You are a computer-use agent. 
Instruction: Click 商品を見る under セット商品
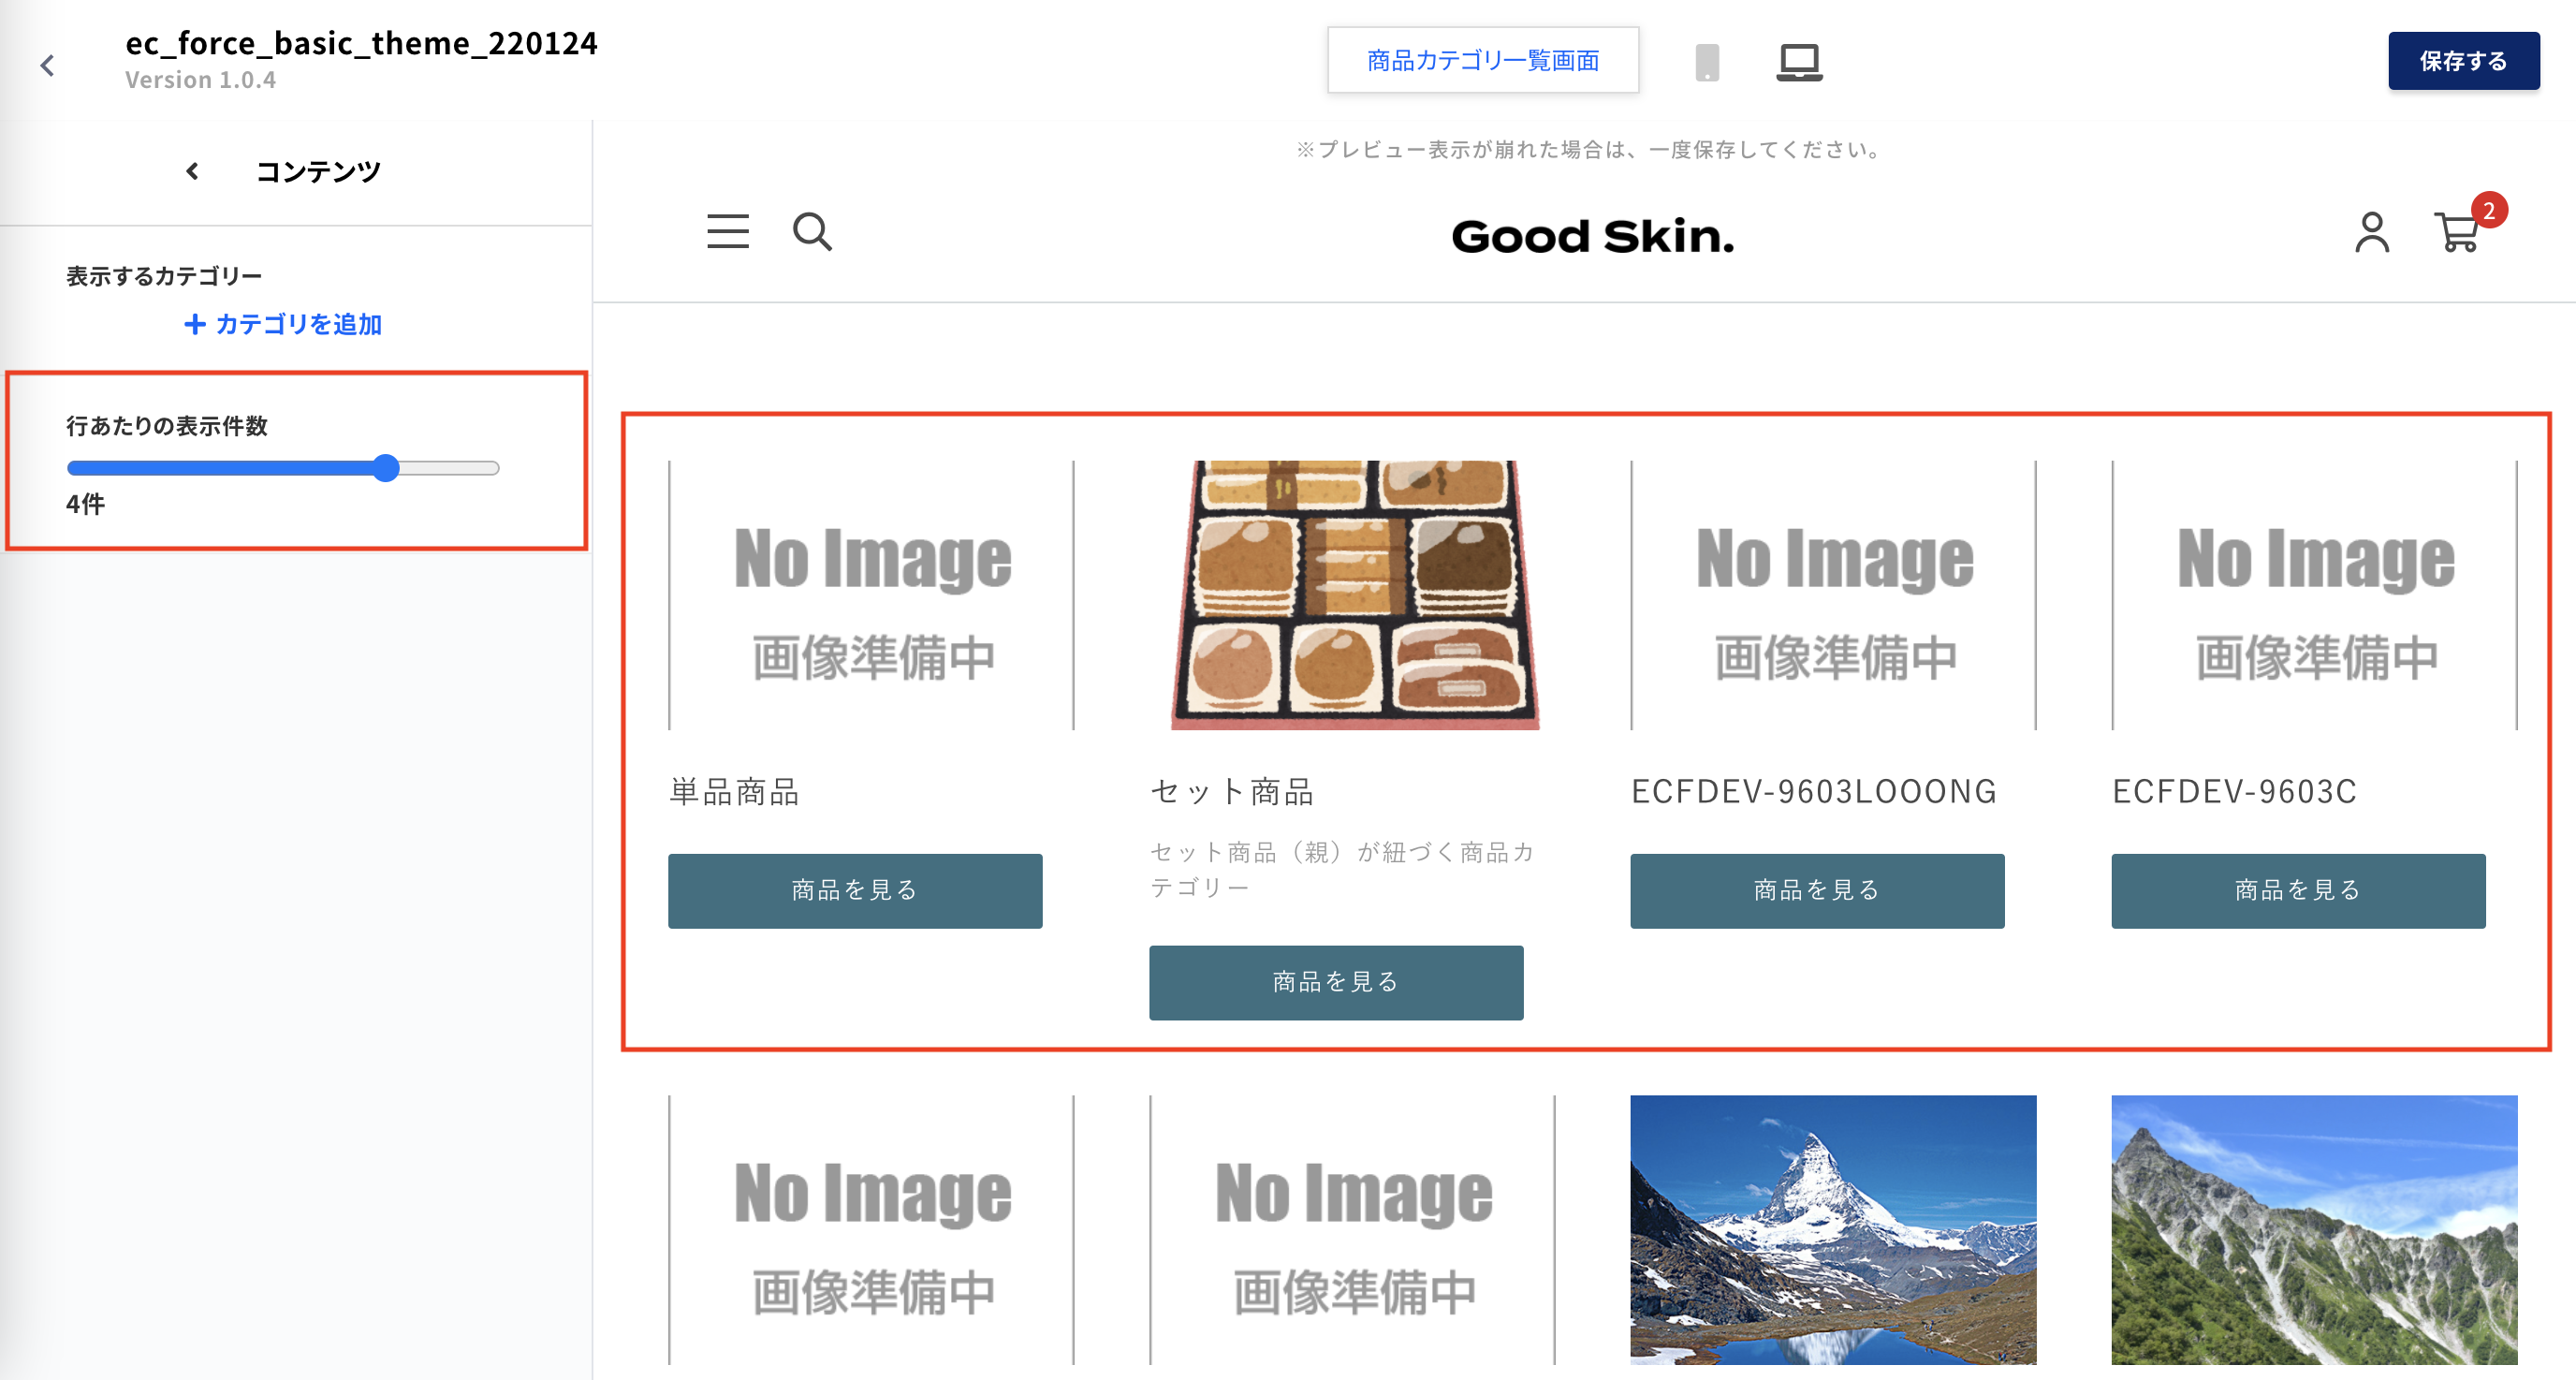click(1336, 982)
